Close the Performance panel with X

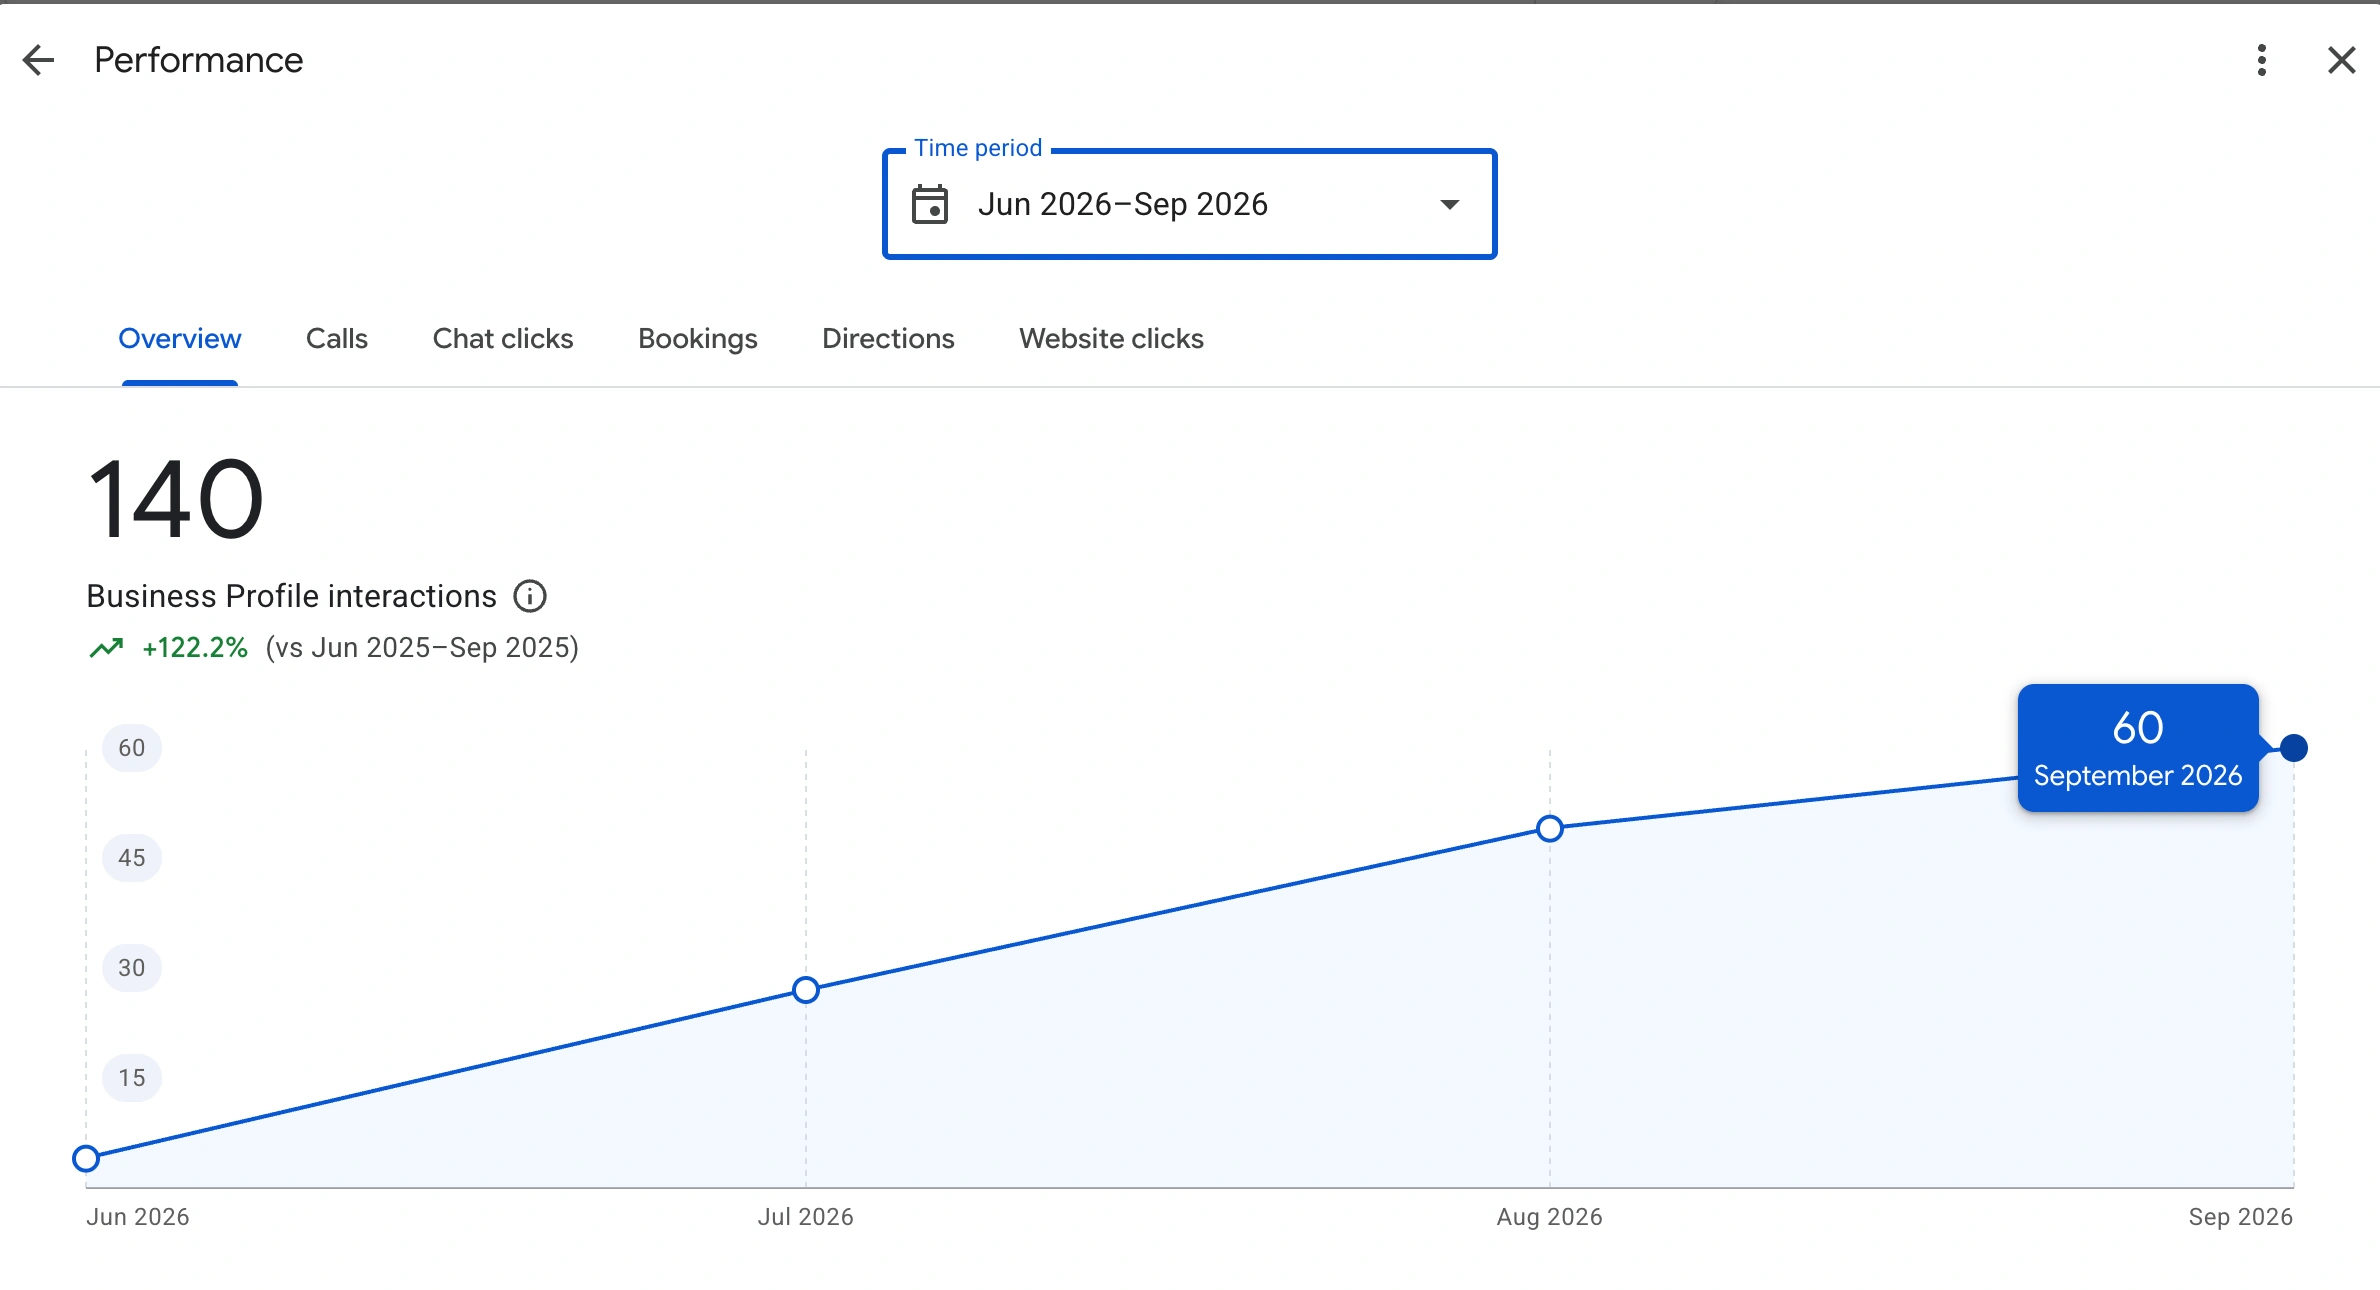click(x=2341, y=60)
